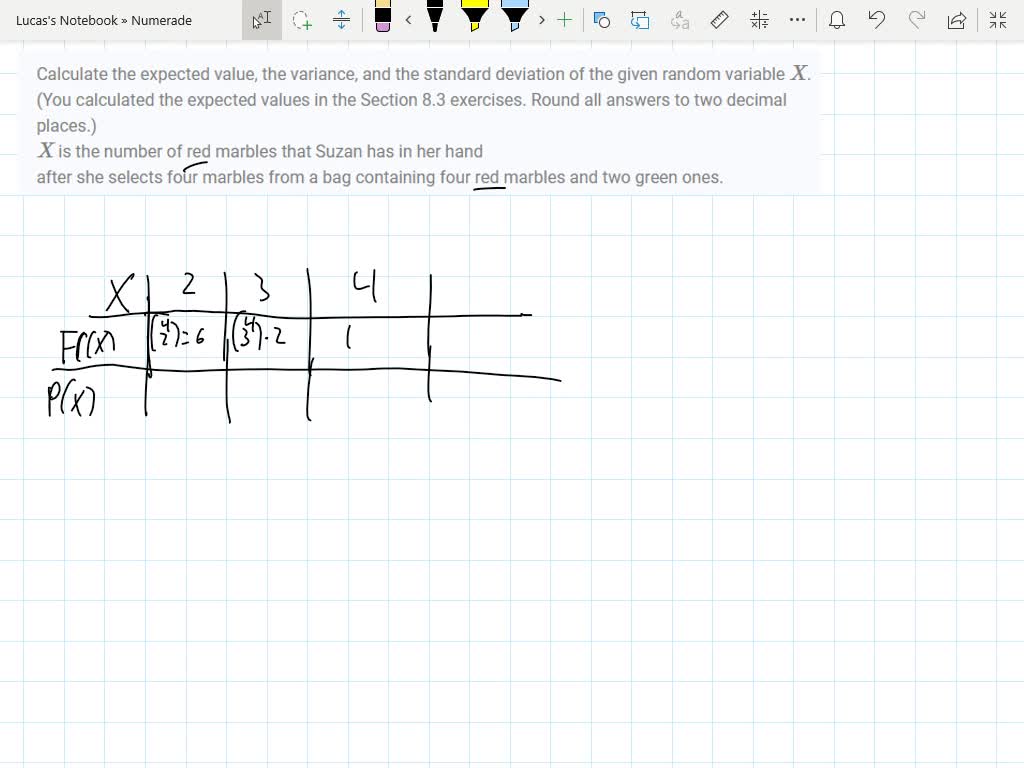Collapse pen gallery with left chevron
The height and width of the screenshot is (768, 1024).
coord(407,19)
